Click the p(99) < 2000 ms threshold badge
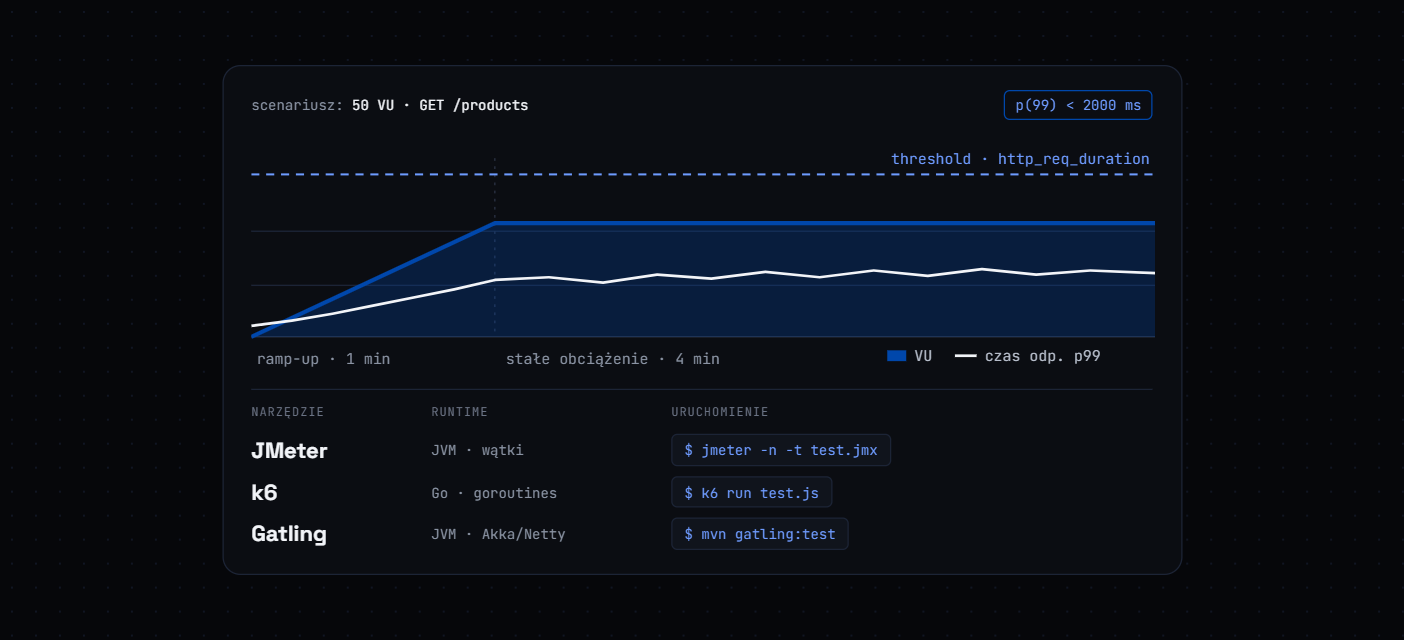The image size is (1404, 640). [1078, 105]
